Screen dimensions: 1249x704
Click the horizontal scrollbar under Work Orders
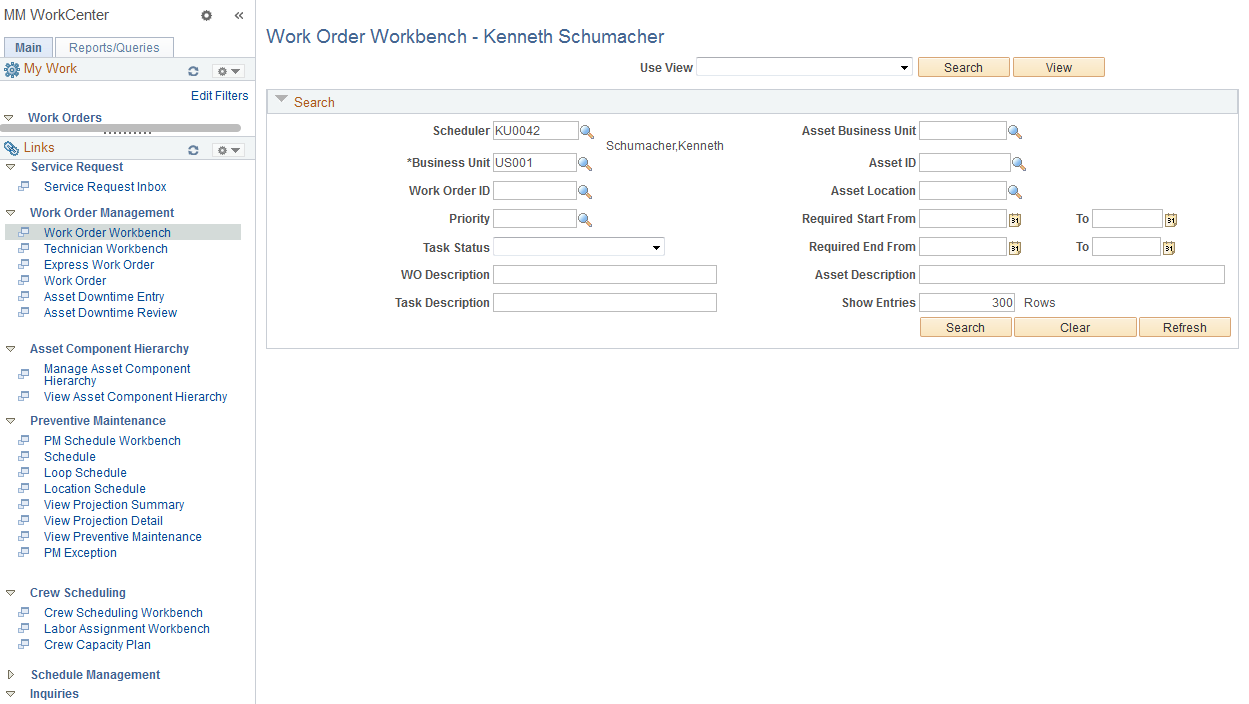(x=120, y=128)
